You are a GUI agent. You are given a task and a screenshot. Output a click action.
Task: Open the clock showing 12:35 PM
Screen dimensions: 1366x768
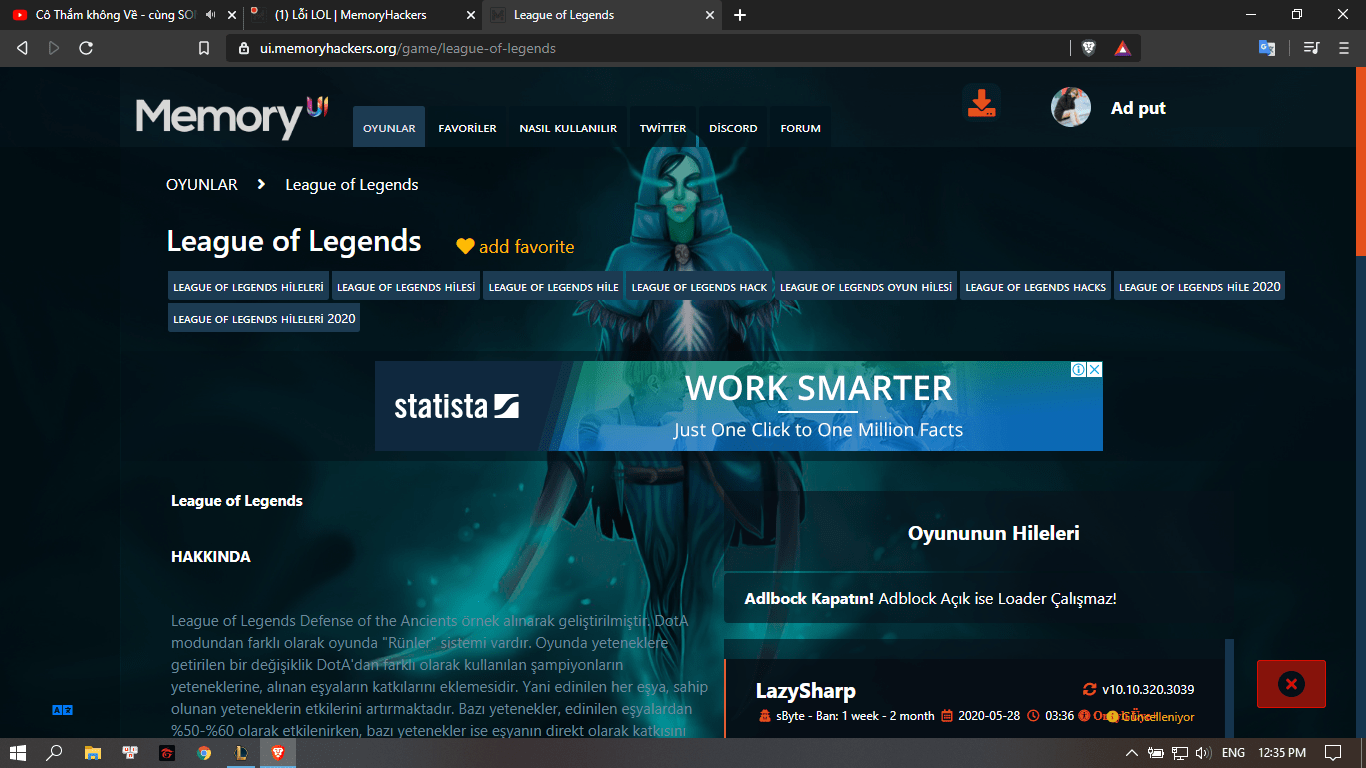tap(1282, 752)
